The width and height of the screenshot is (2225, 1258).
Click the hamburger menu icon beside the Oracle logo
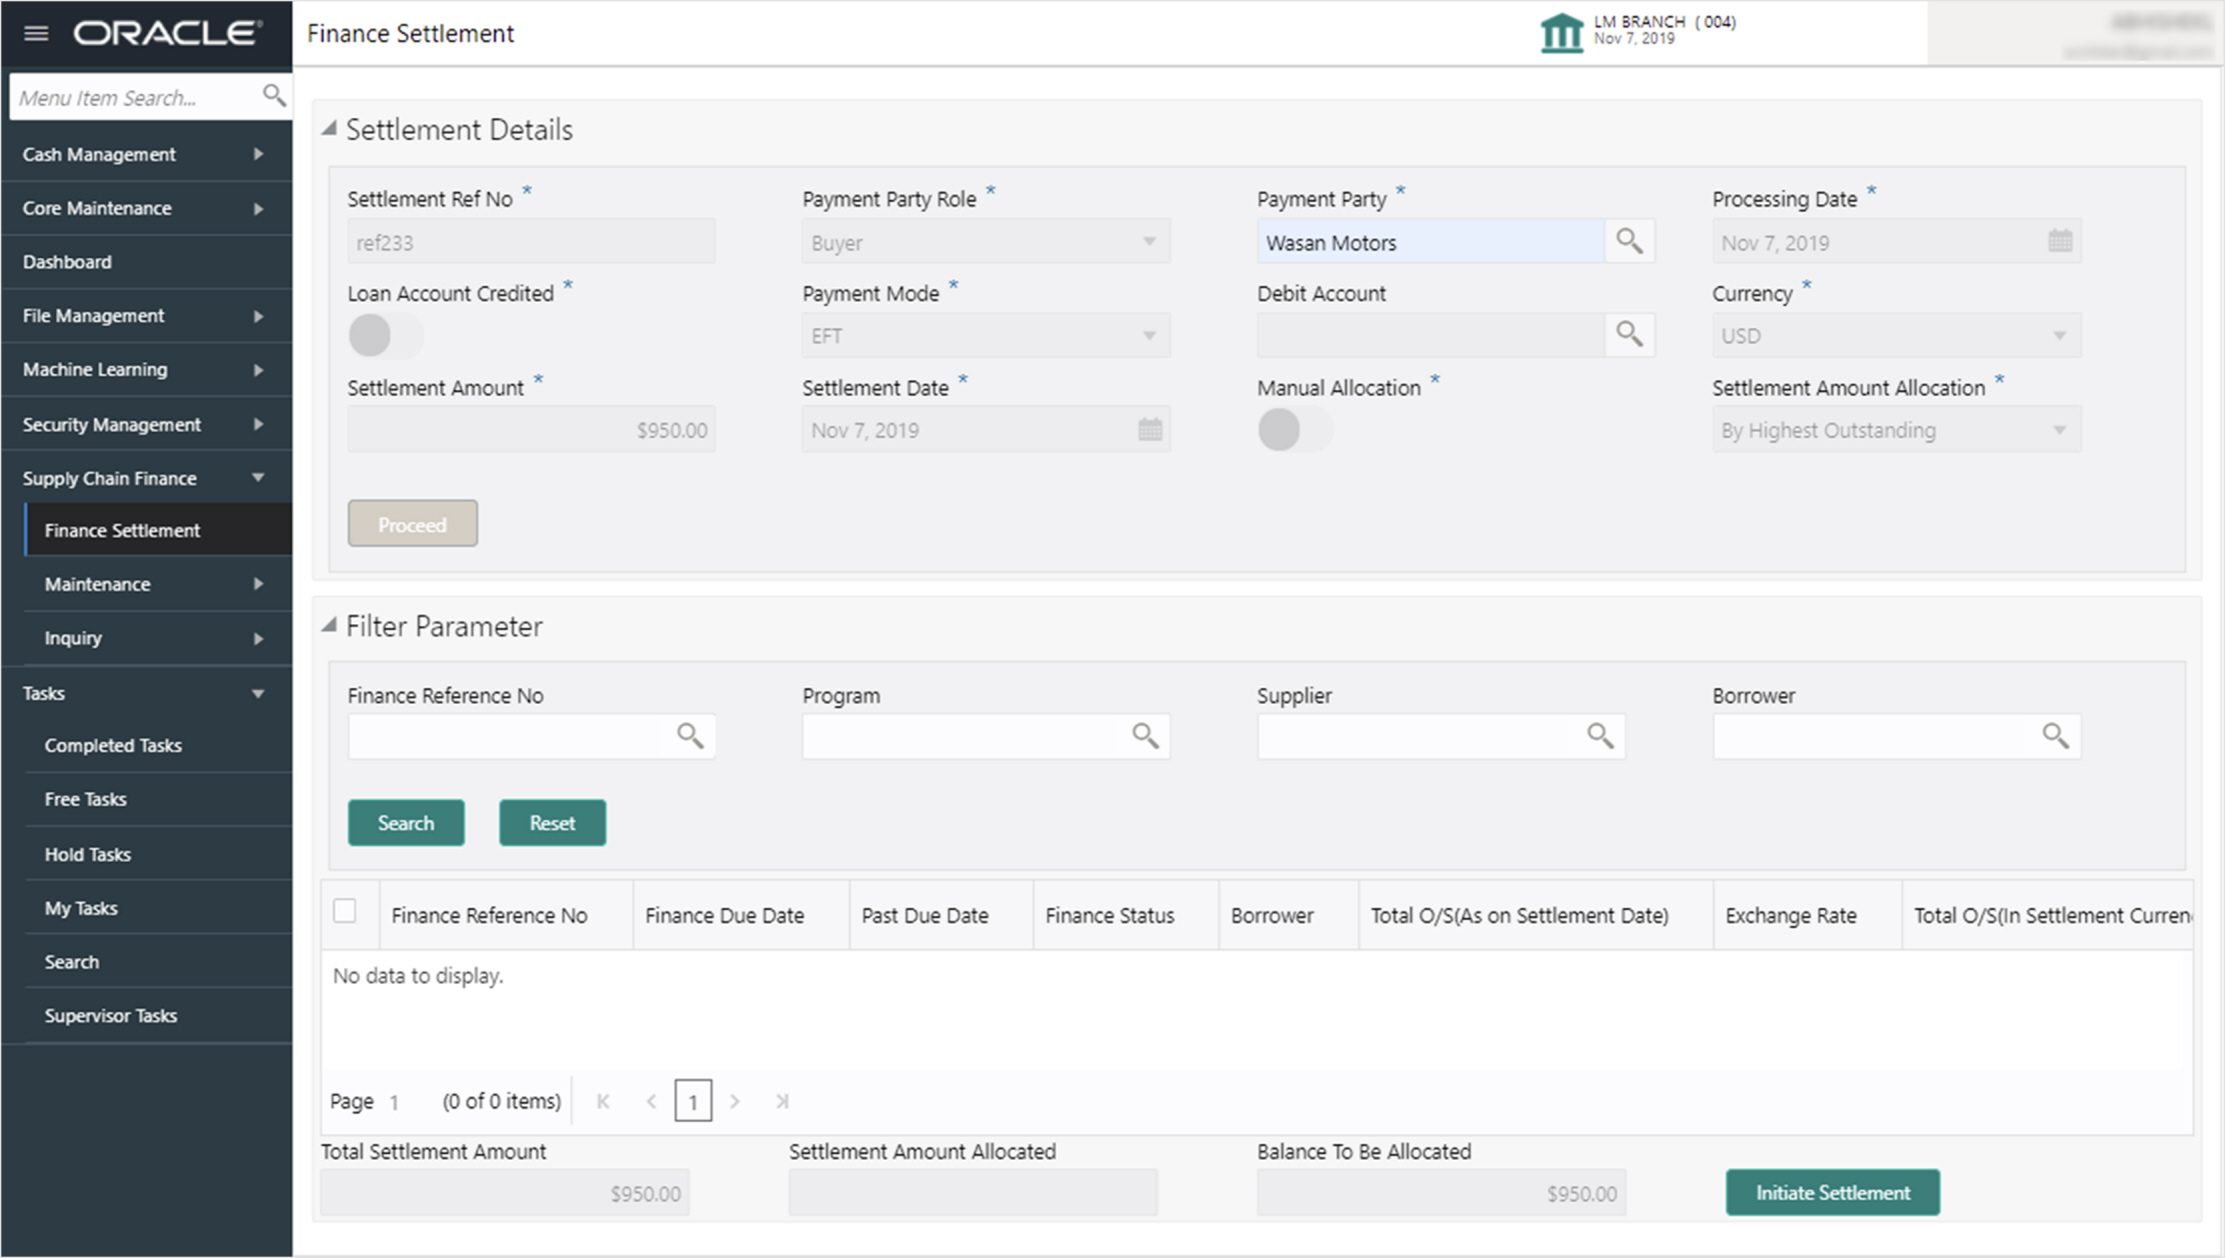tap(36, 34)
